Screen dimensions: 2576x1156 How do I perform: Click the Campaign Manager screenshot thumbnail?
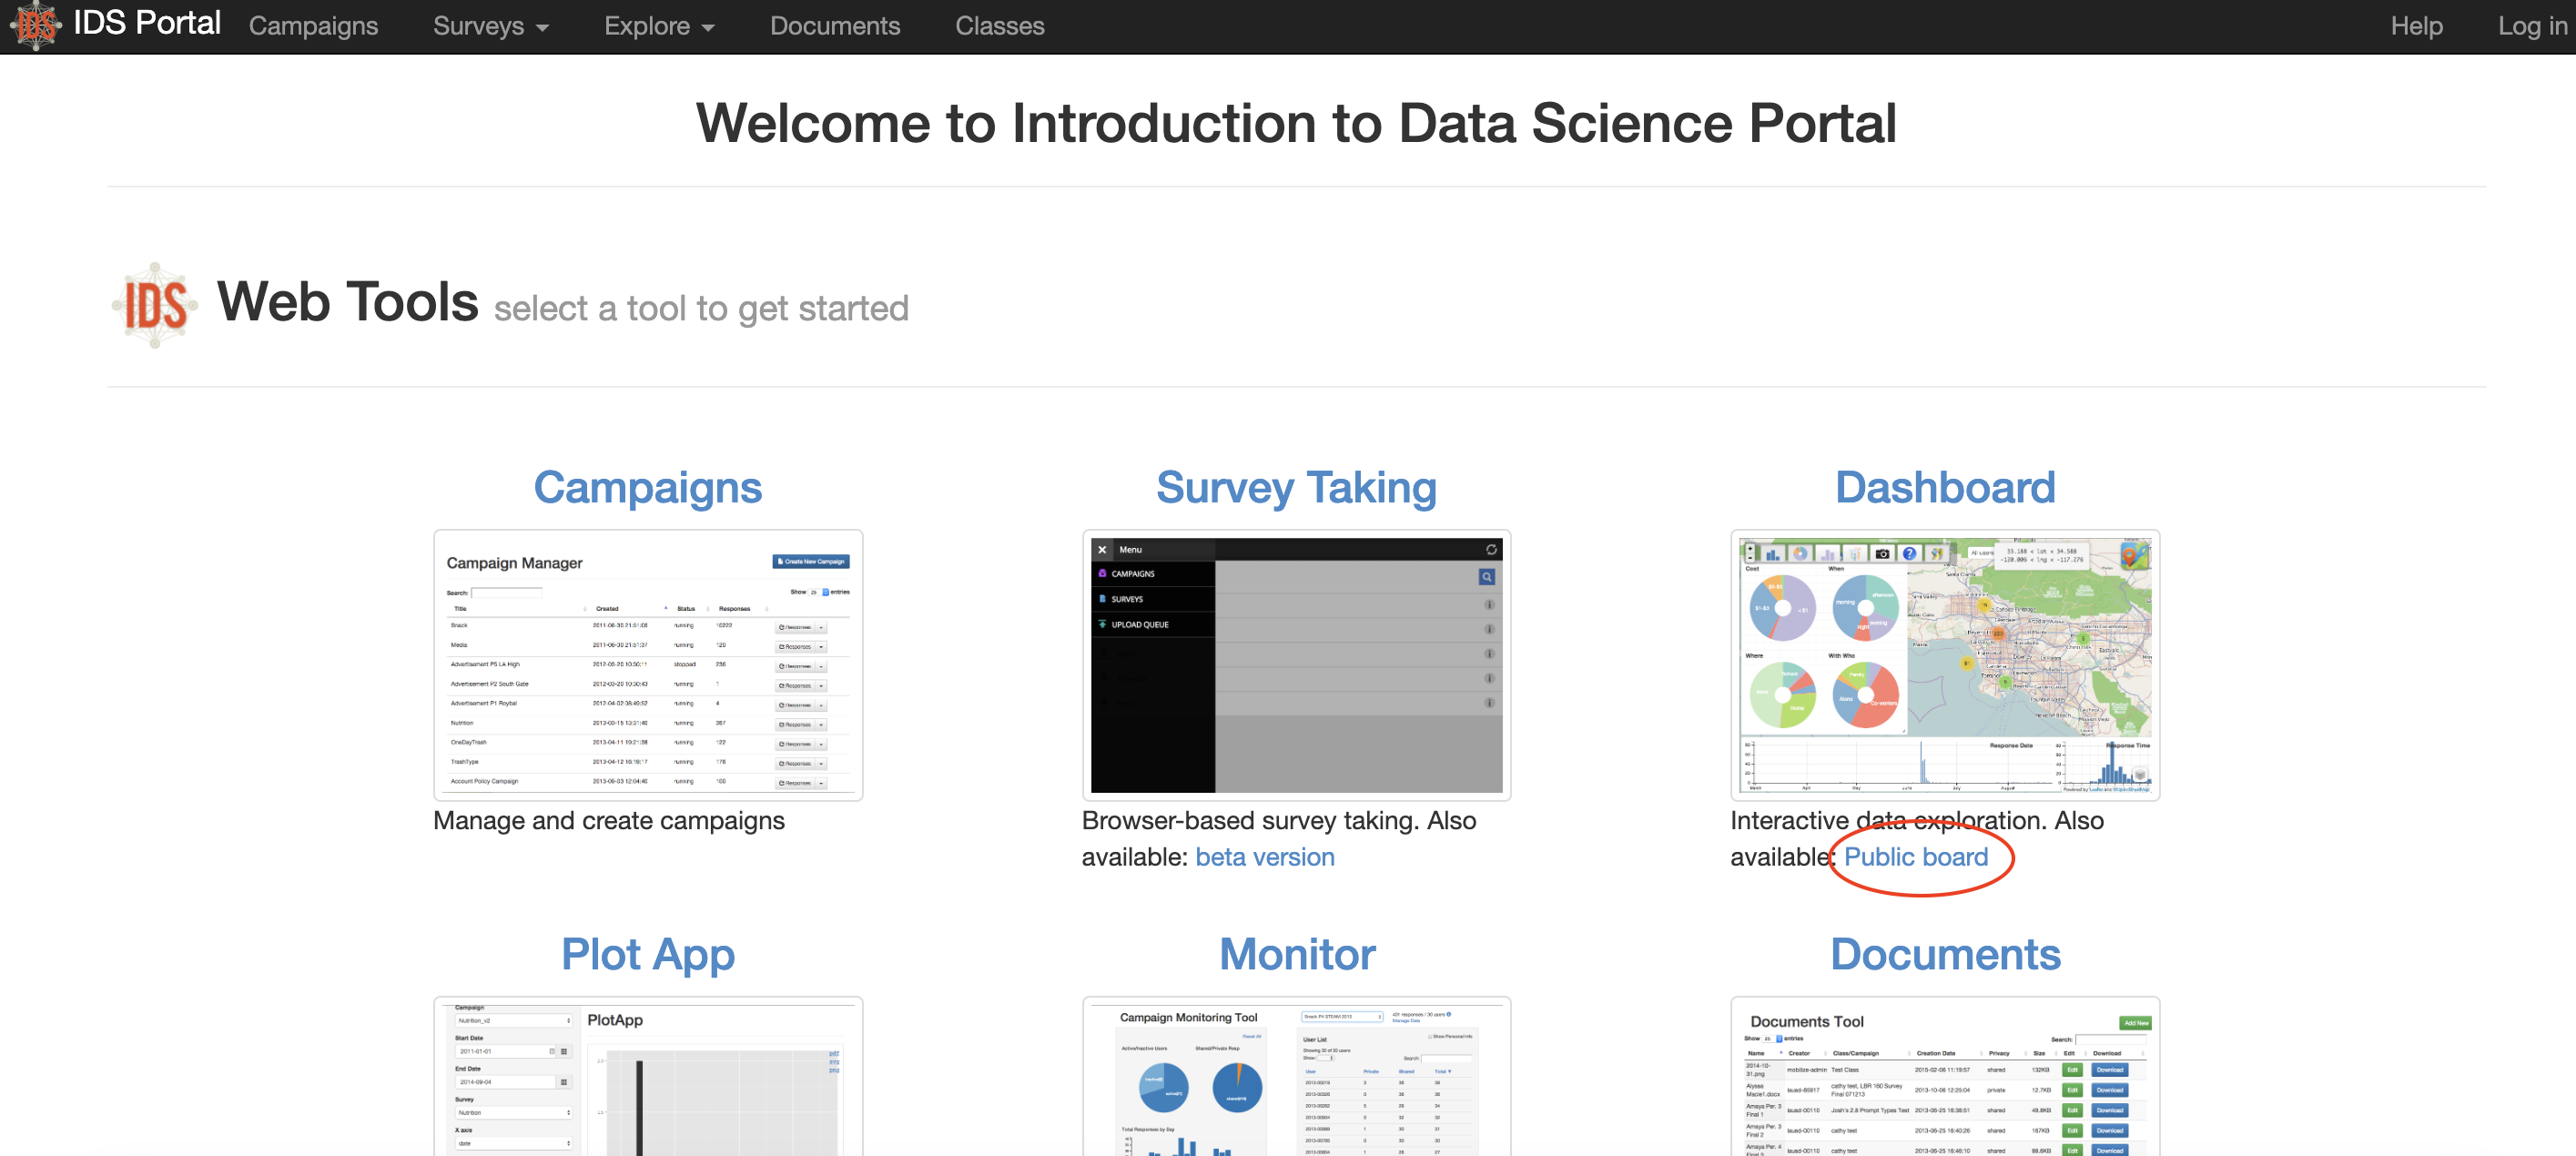click(647, 665)
